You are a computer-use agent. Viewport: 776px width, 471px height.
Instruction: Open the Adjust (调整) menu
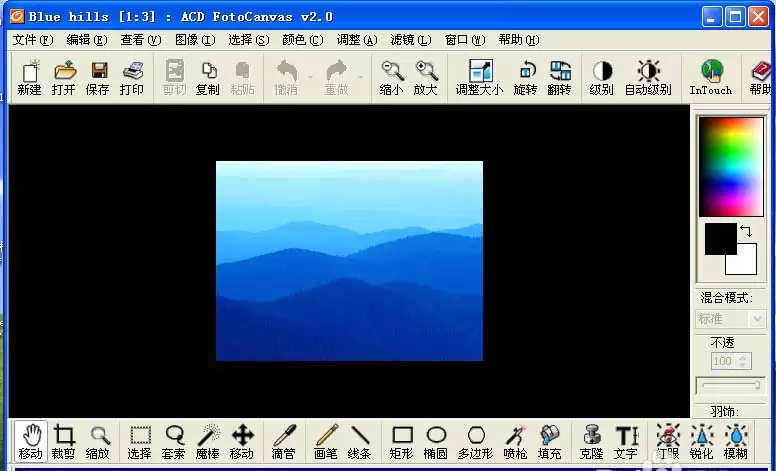tap(356, 40)
